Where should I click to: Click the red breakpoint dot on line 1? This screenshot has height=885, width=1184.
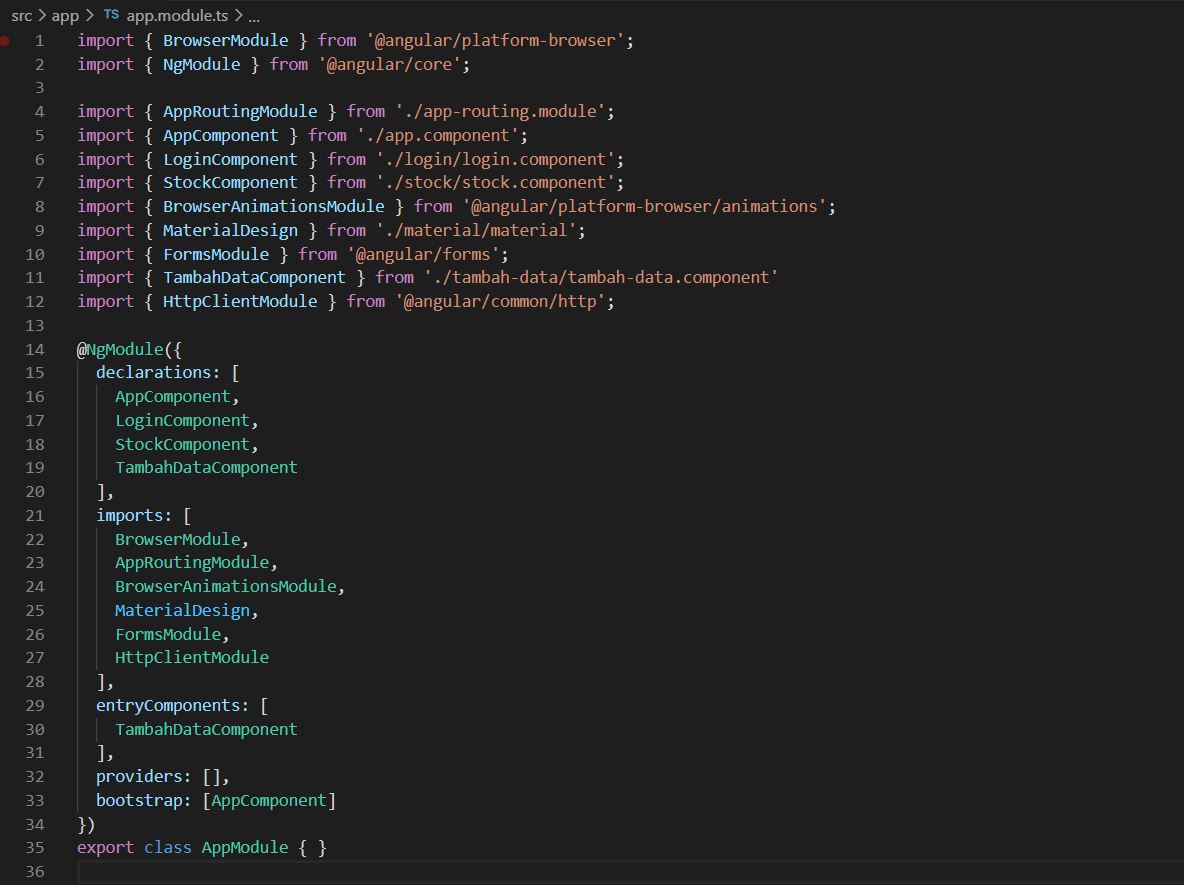coord(5,41)
